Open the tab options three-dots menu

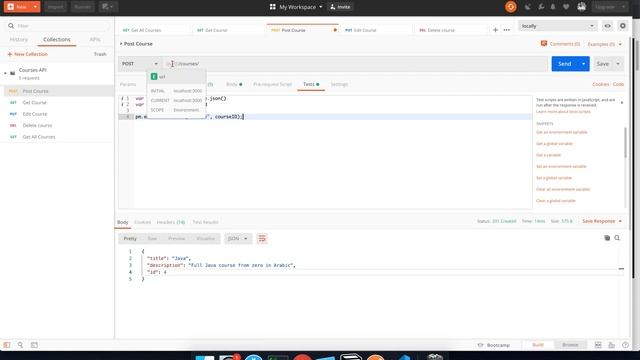tap(507, 30)
